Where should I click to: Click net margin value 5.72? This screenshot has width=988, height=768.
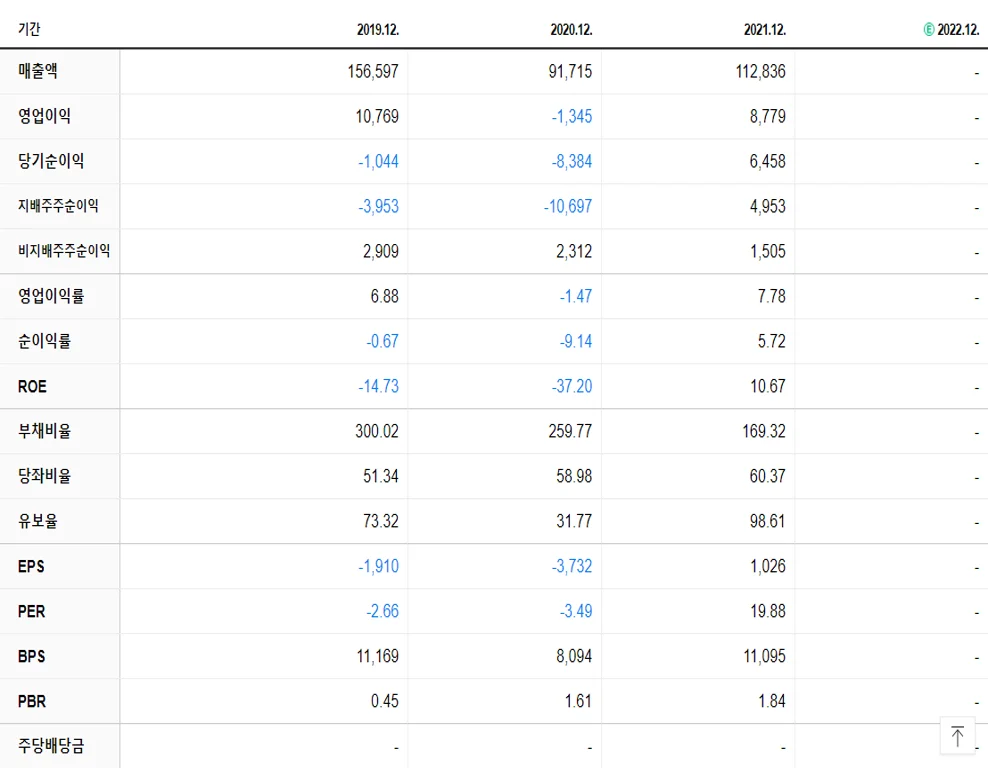pyautogui.click(x=771, y=341)
